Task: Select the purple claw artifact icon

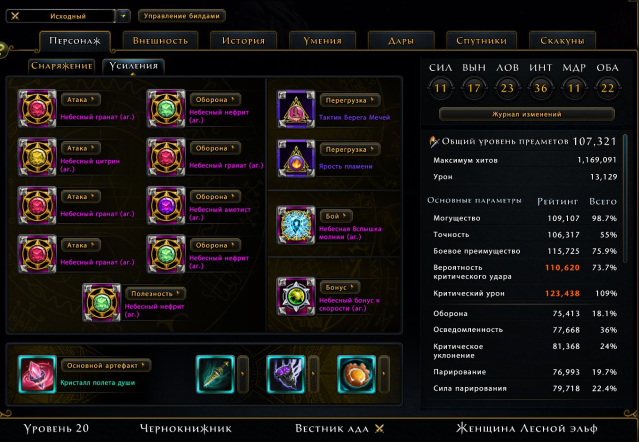Action: coord(286,374)
